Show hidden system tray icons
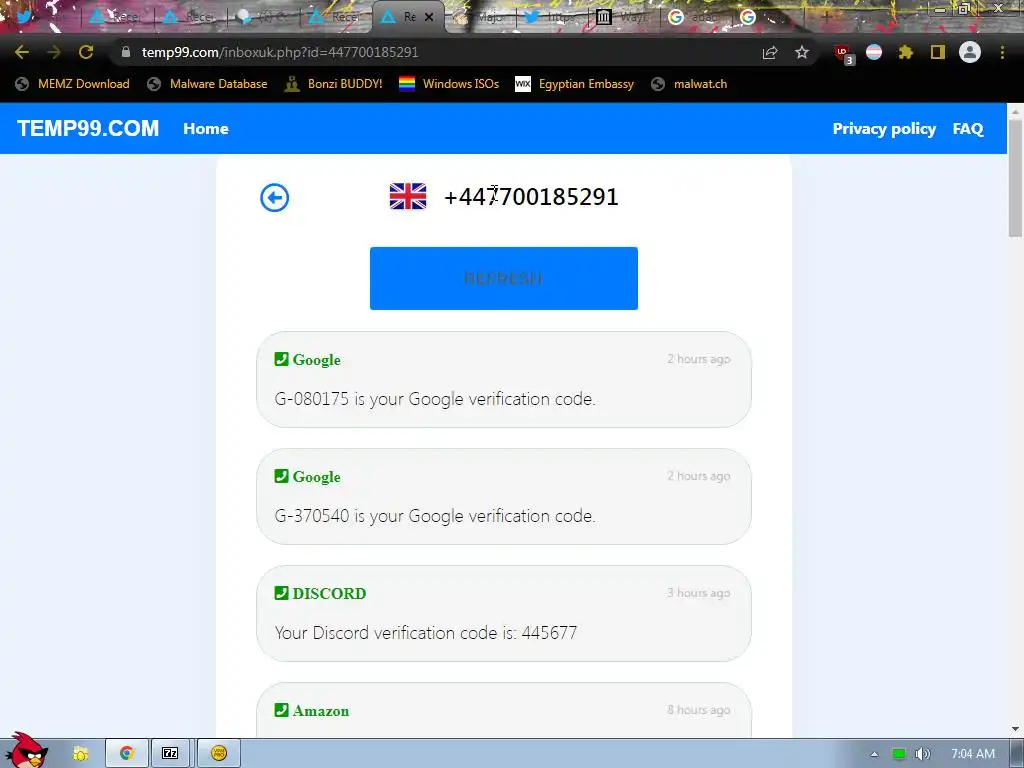This screenshot has height=768, width=1024. pos(874,754)
